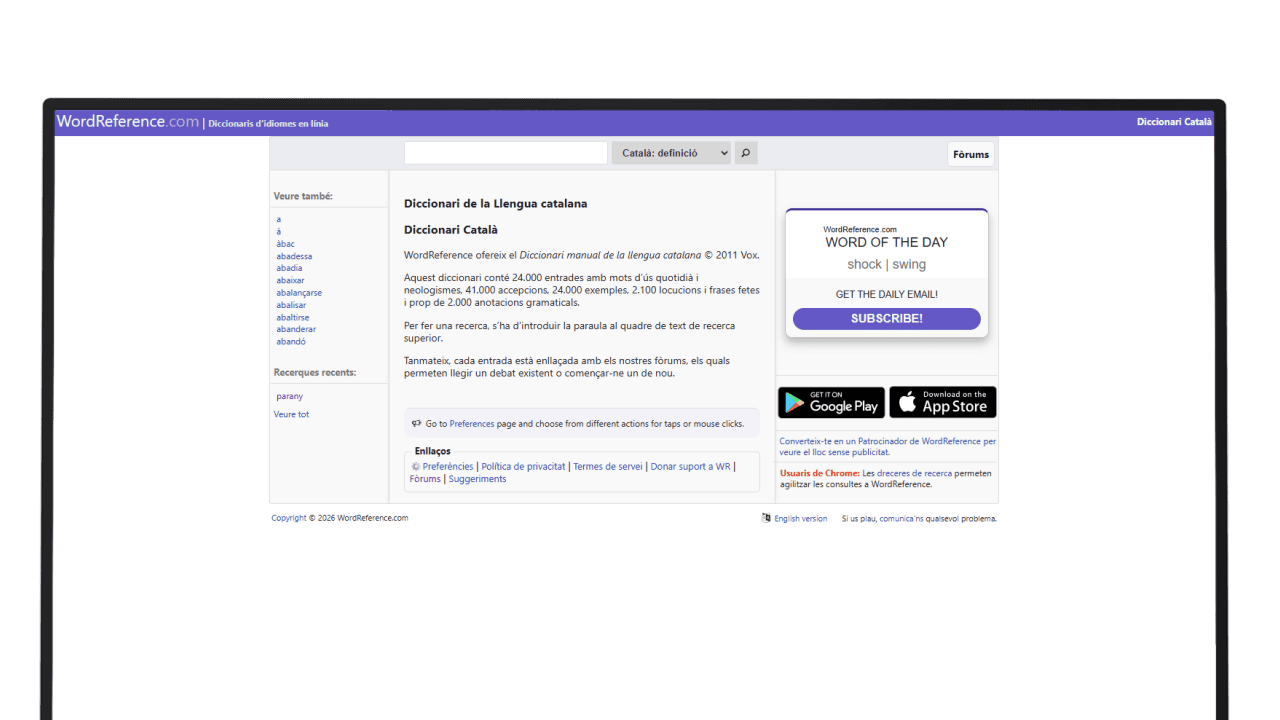Open the 'dreceres de recerca' link

914,473
